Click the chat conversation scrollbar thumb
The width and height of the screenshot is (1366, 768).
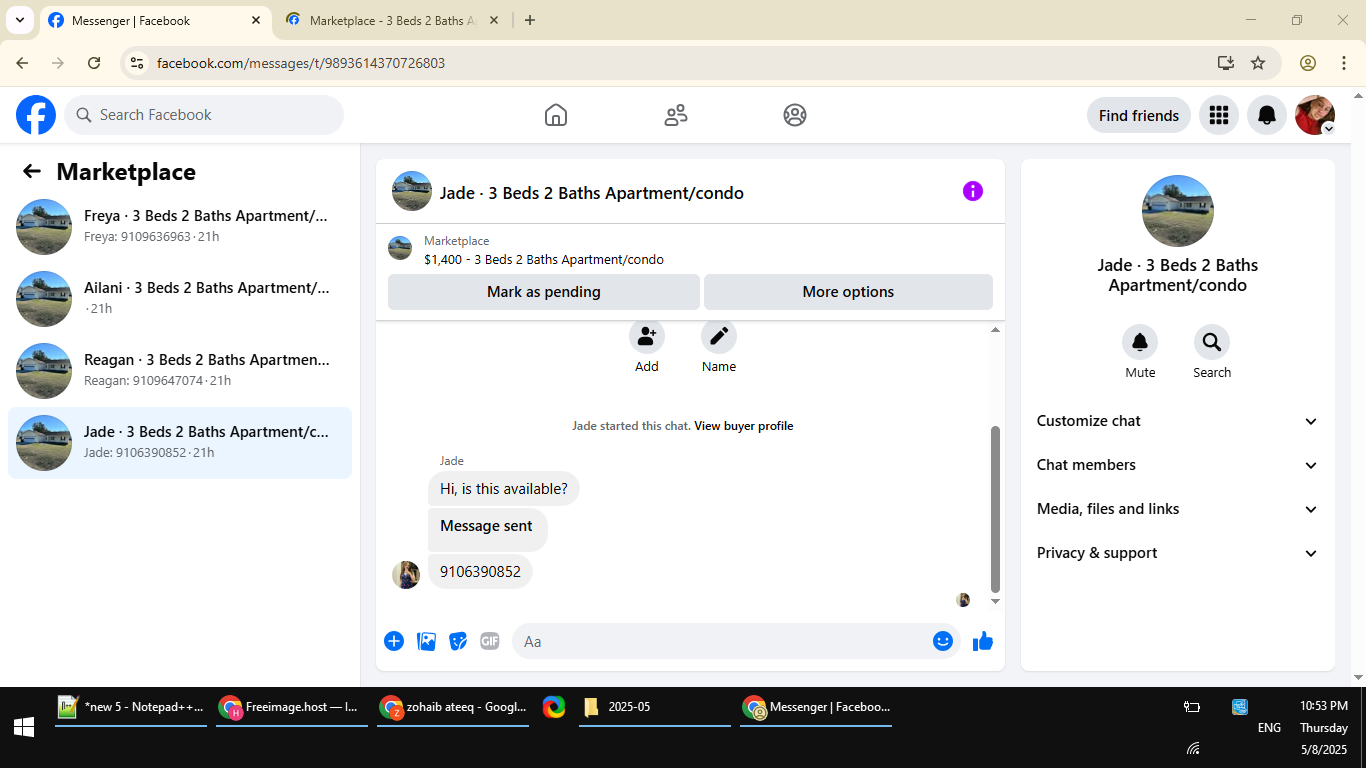pos(995,509)
